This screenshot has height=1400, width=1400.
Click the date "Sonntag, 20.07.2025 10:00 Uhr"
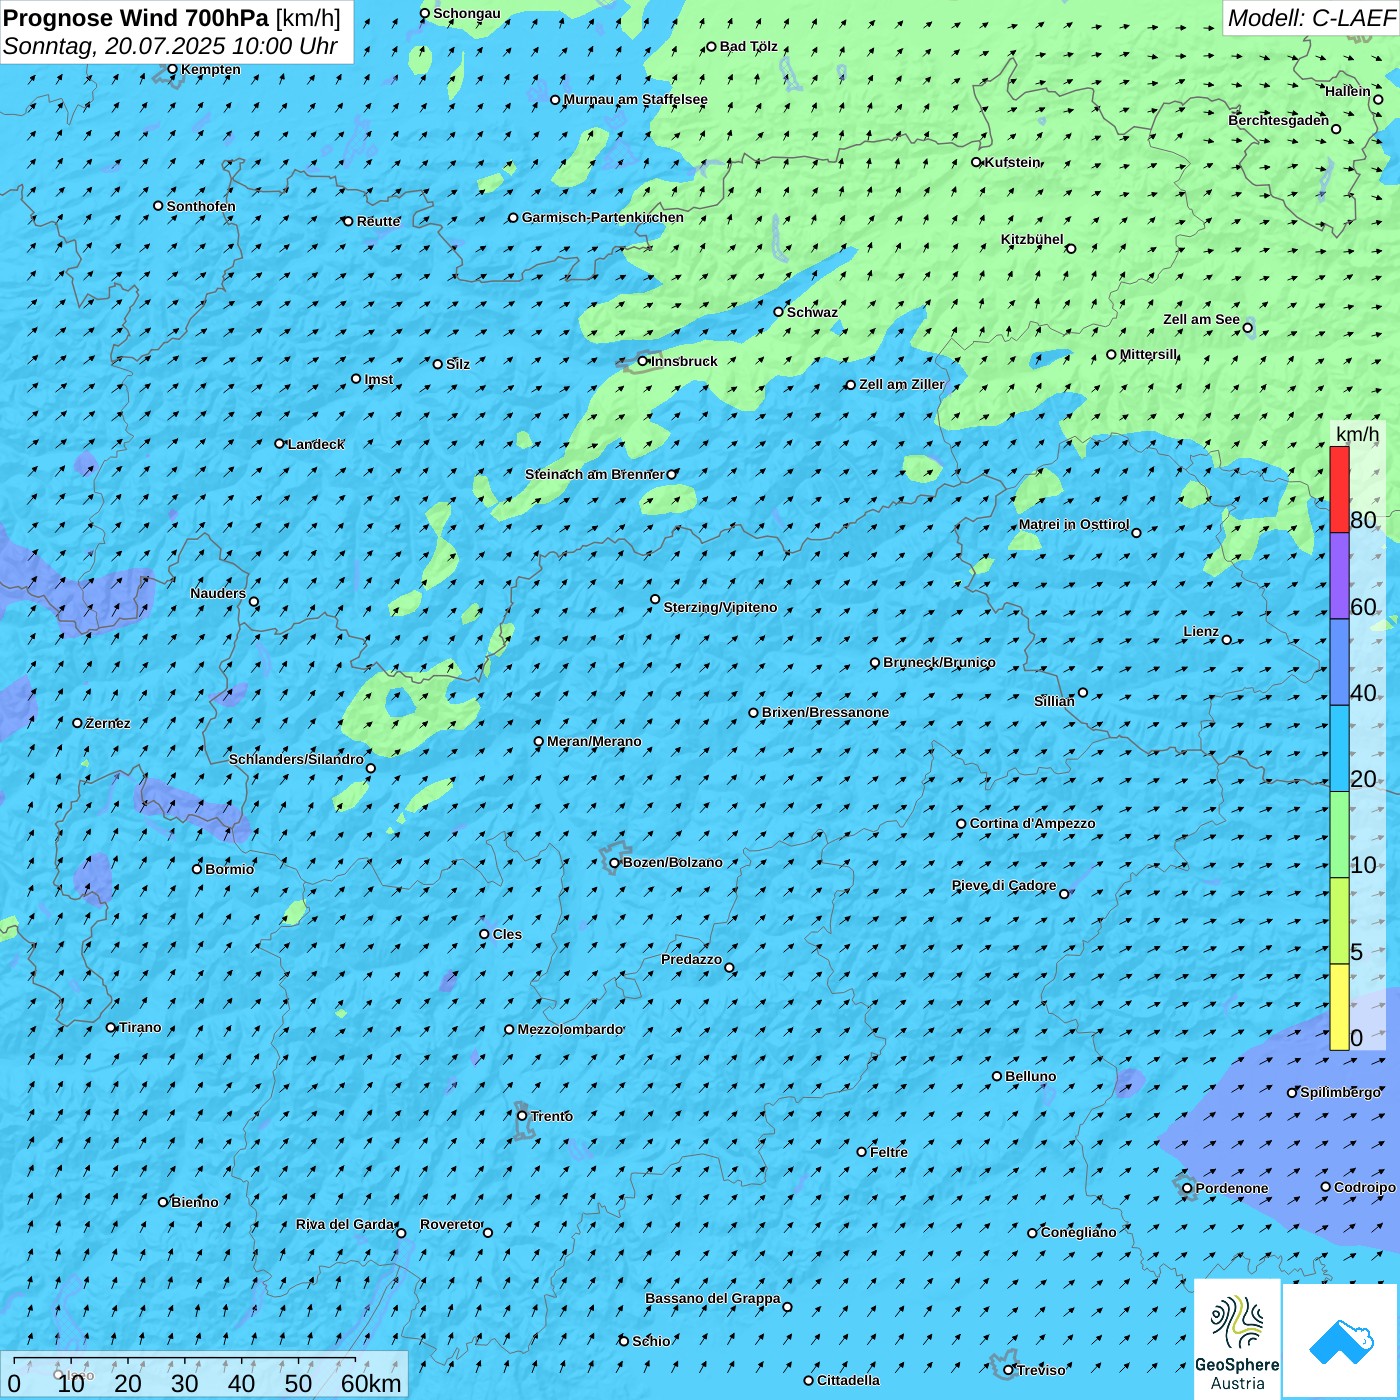pos(170,46)
